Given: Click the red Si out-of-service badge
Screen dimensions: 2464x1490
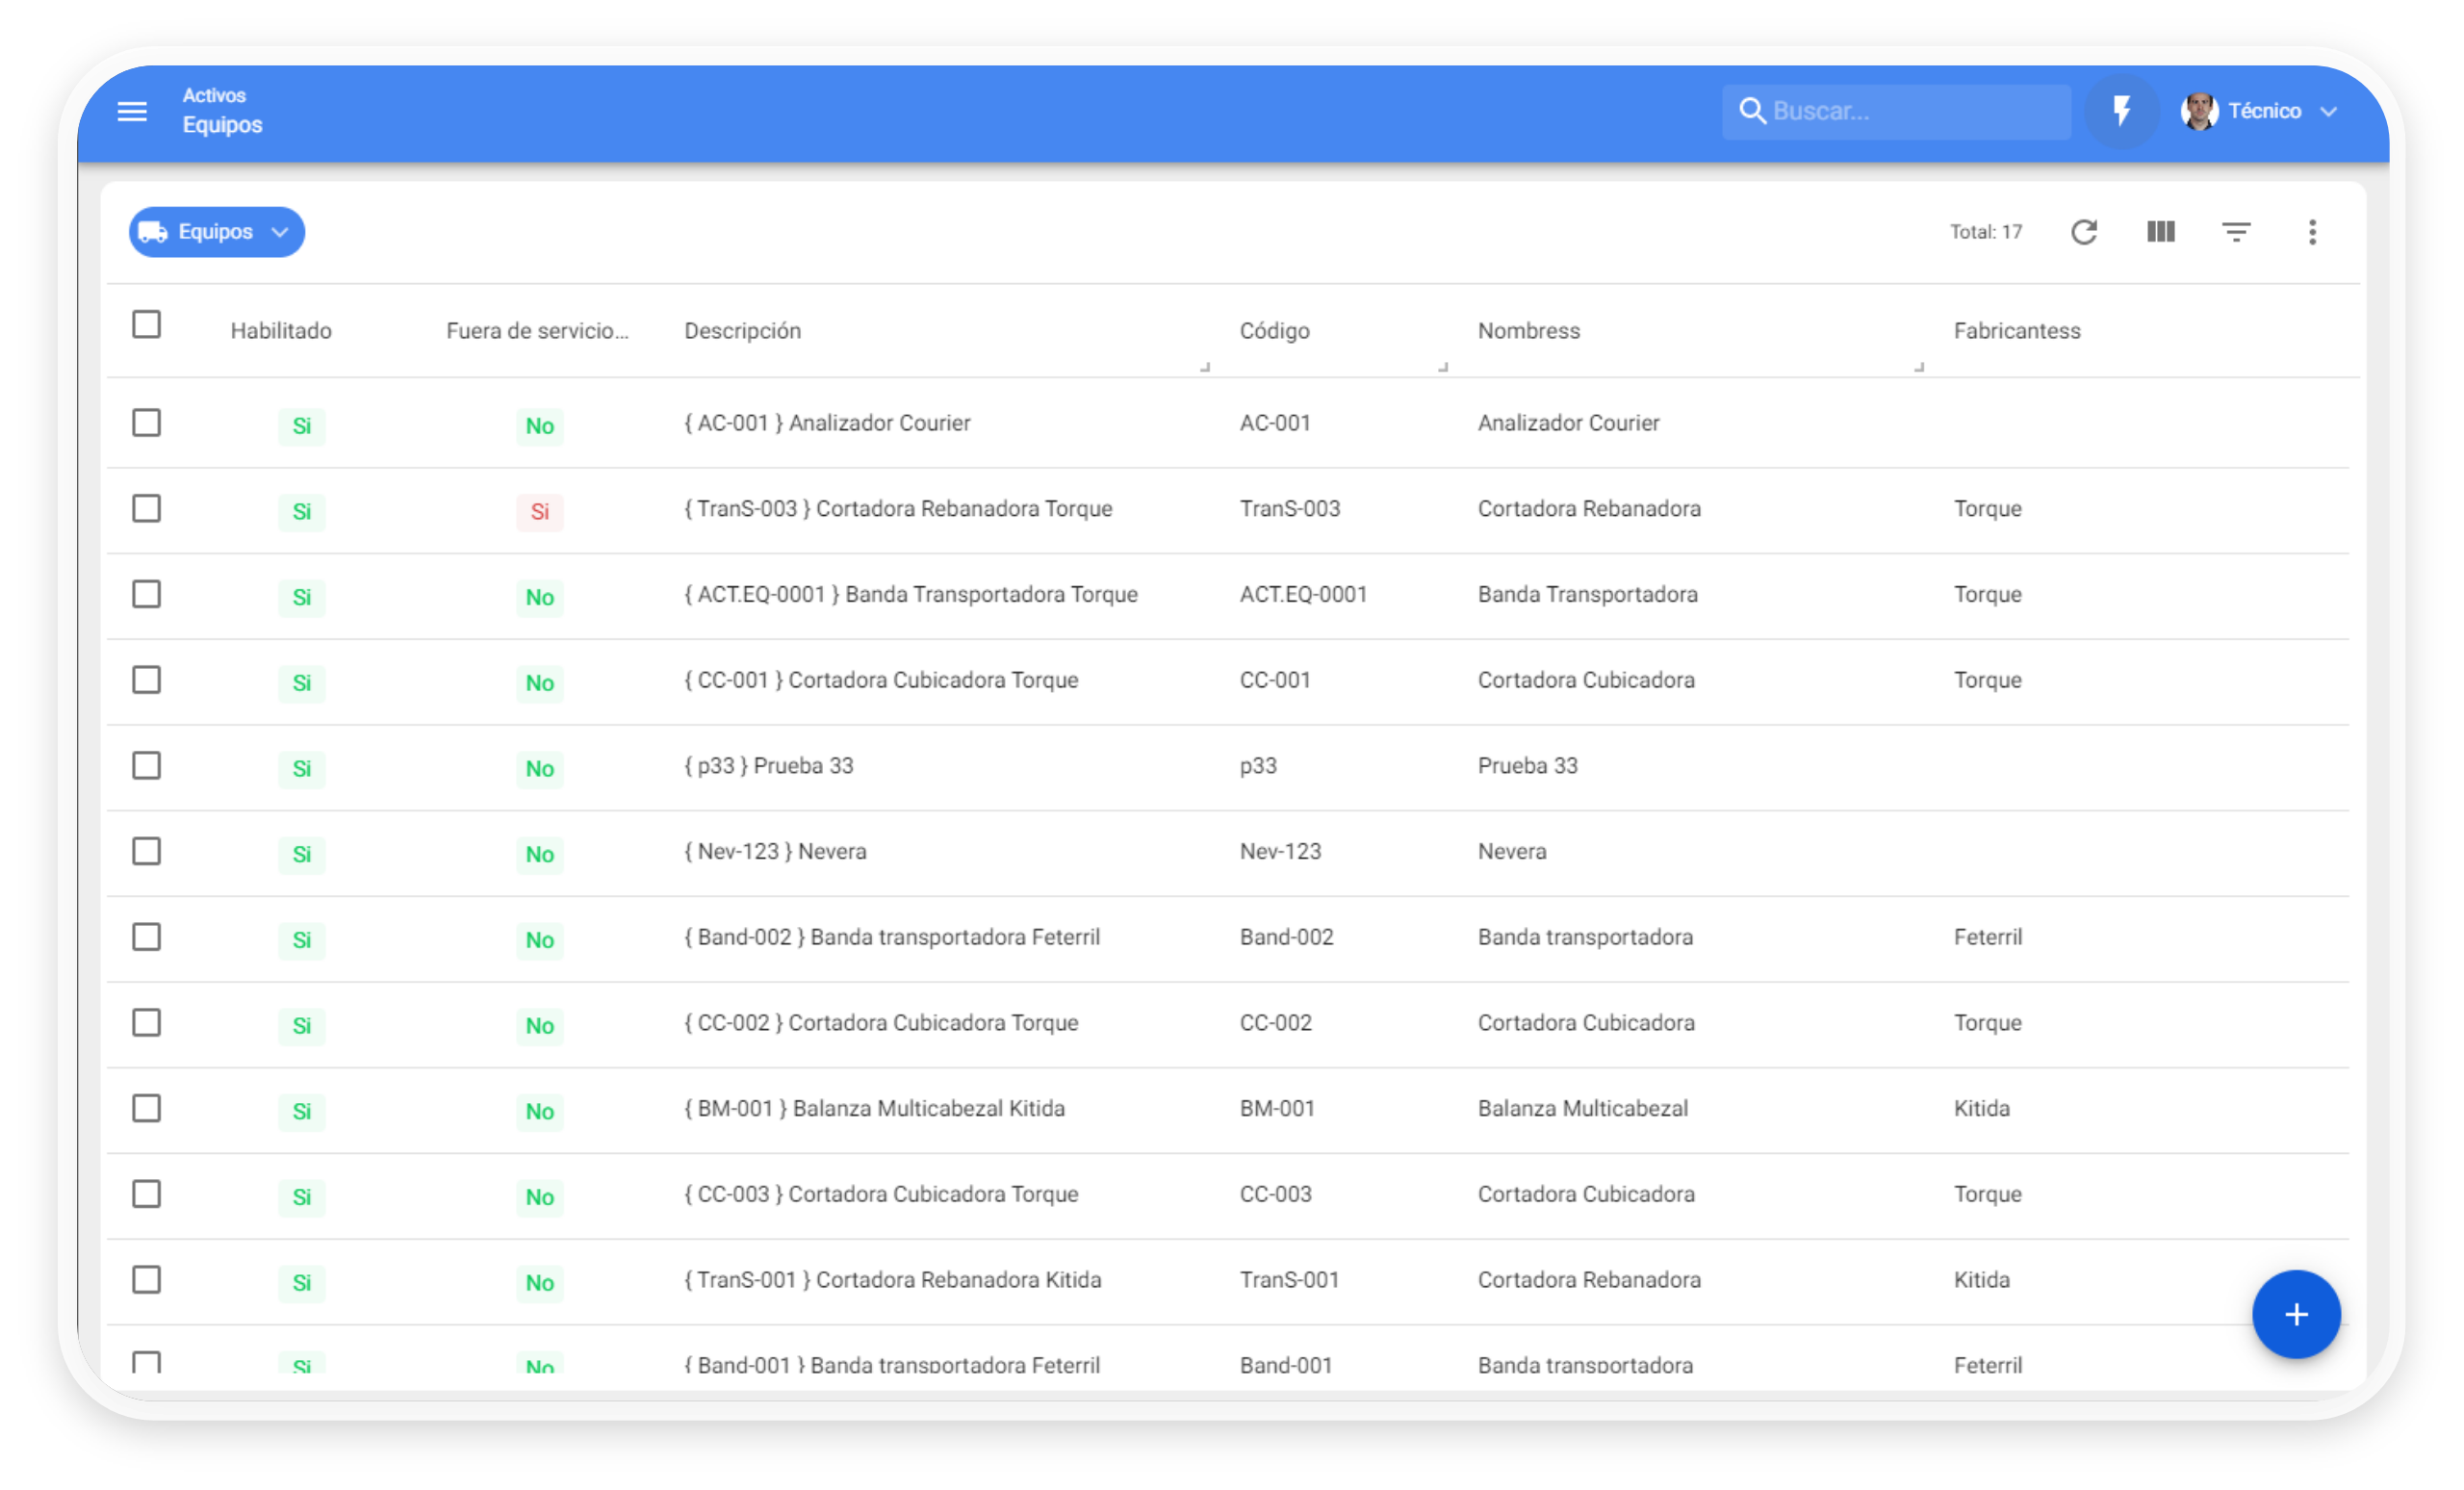Looking at the screenshot, I should (540, 511).
